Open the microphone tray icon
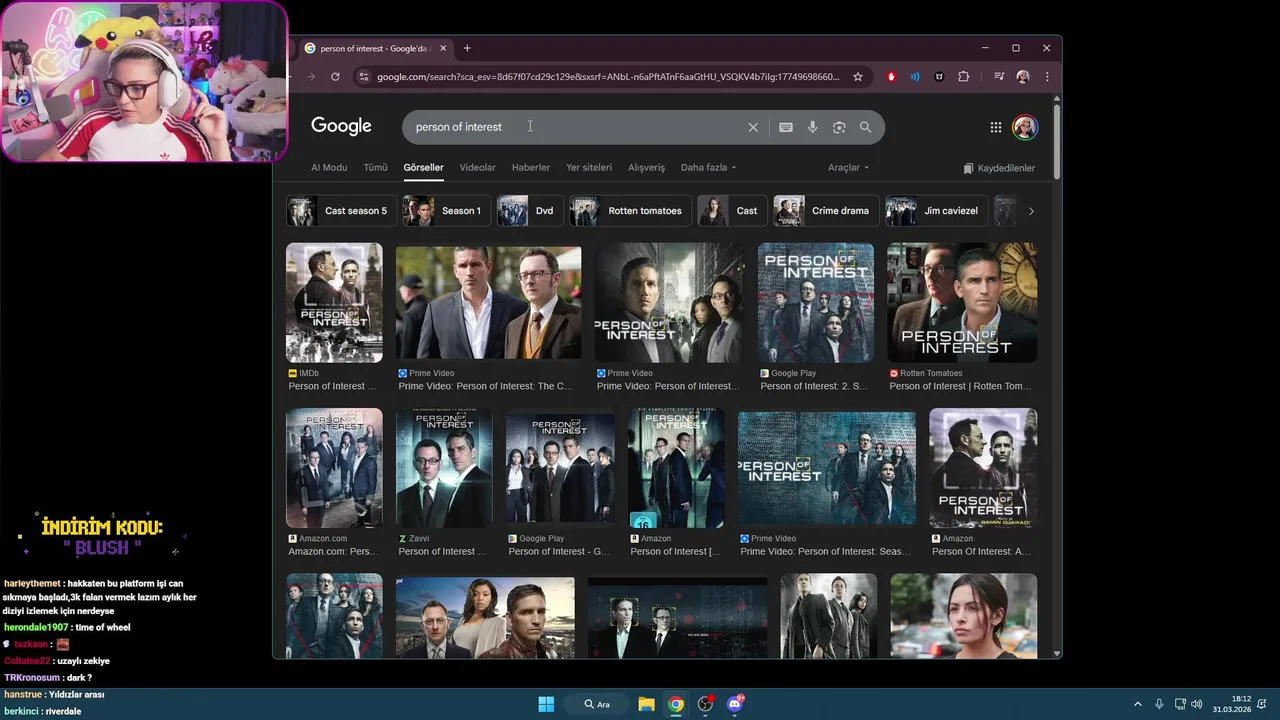 point(1159,704)
